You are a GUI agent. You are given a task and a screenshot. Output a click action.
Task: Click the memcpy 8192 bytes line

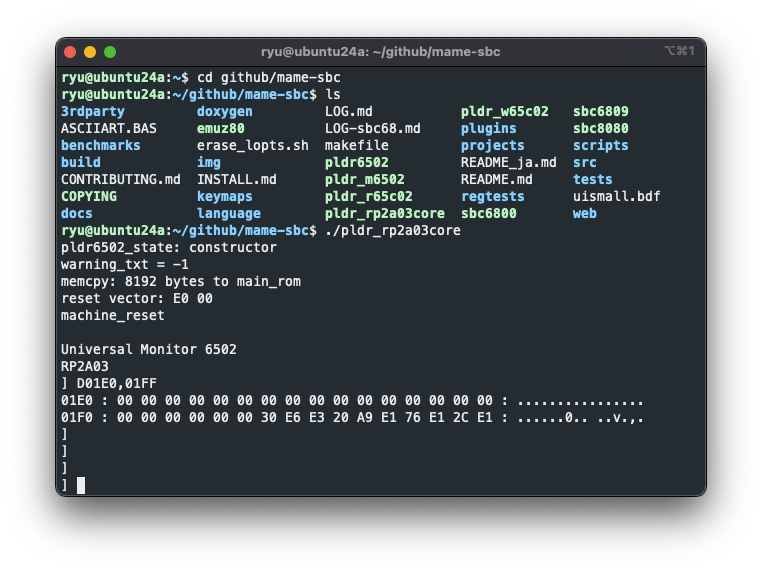[181, 281]
